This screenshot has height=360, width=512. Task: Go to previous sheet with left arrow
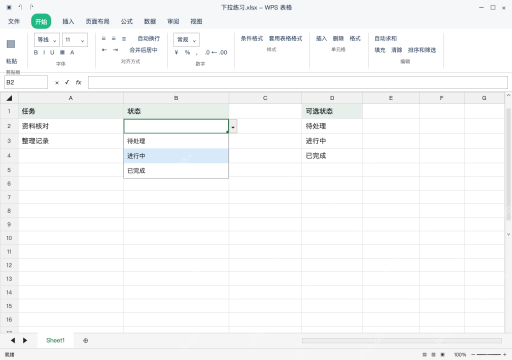[x=13, y=340]
